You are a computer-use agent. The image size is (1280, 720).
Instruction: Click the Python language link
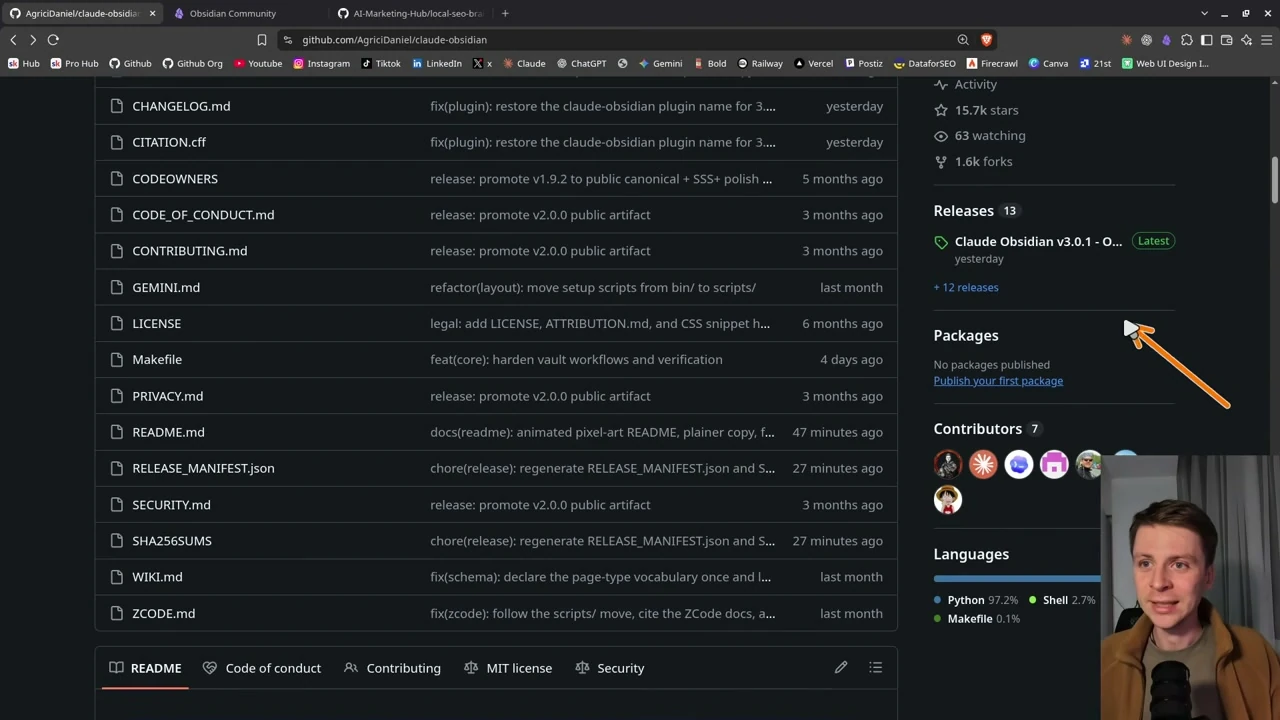(x=975, y=600)
